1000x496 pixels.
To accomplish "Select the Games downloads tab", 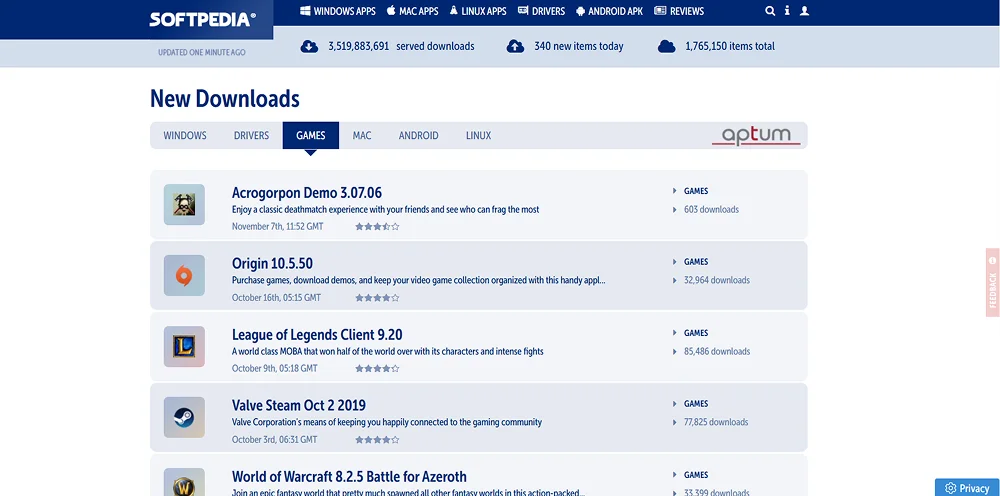I will pyautogui.click(x=311, y=136).
